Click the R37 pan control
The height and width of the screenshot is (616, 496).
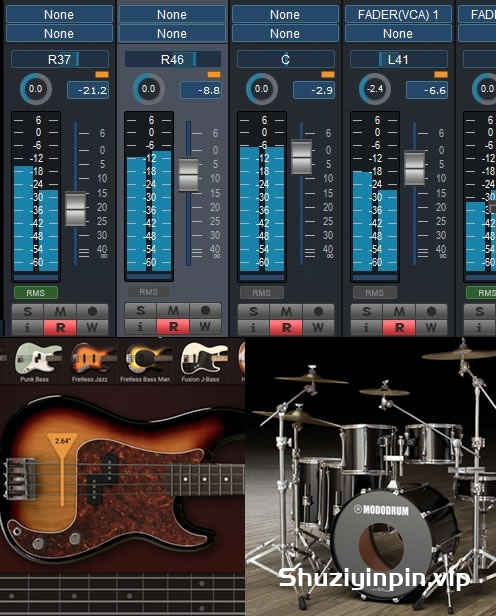tap(60, 59)
